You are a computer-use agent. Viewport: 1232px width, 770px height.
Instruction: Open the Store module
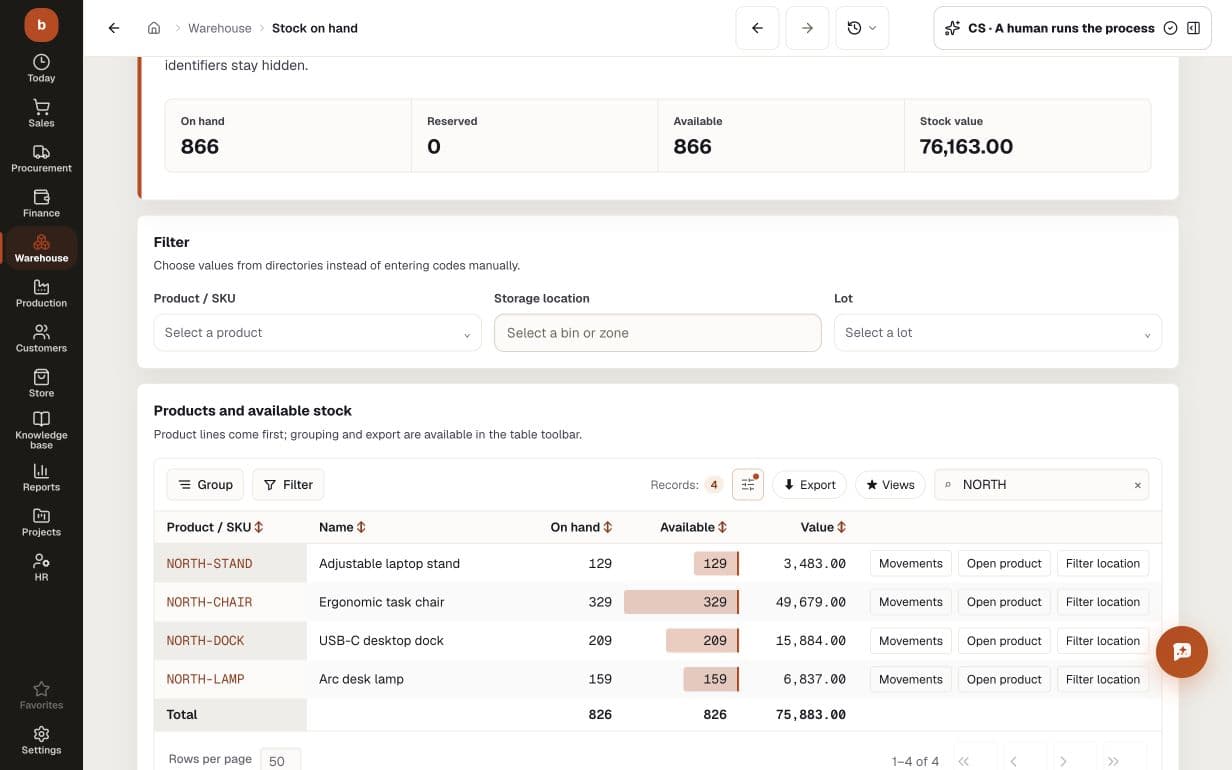click(x=41, y=383)
